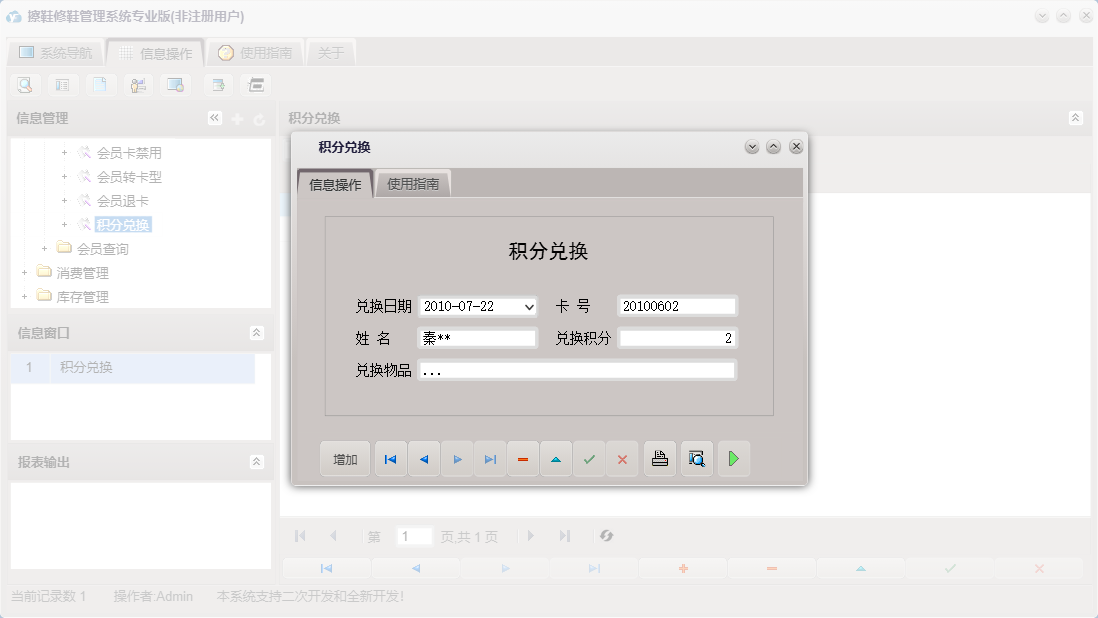1098x618 pixels.
Task: Open the 系统导航 tab
Action: click(x=64, y=51)
